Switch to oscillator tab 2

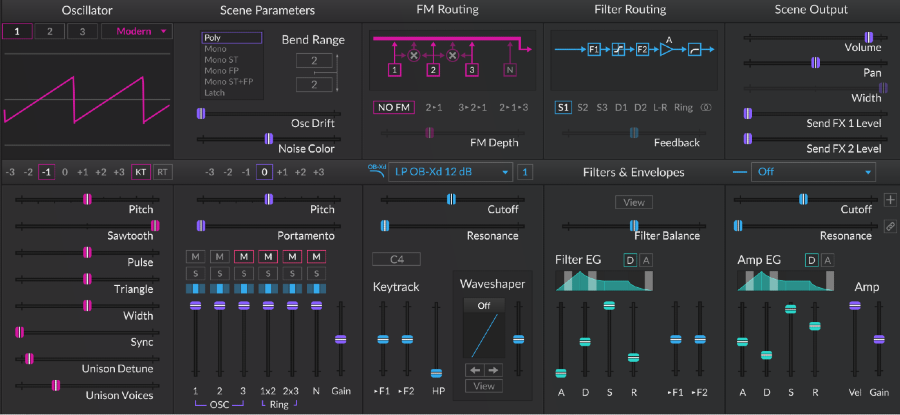point(49,32)
